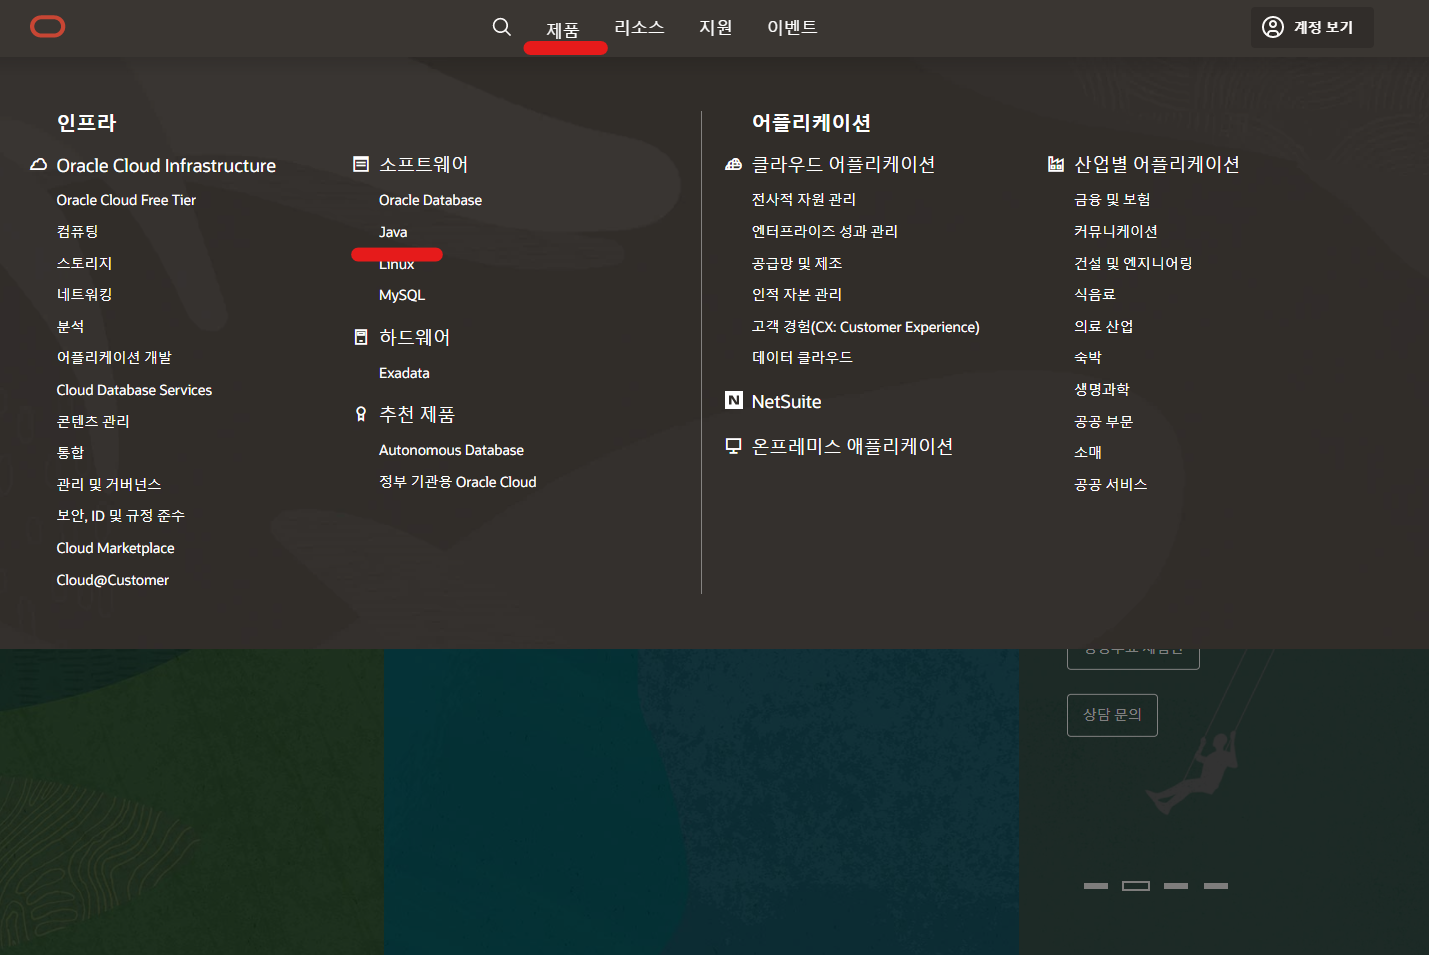Open 전사적 자원 관리 link

[x=804, y=200]
